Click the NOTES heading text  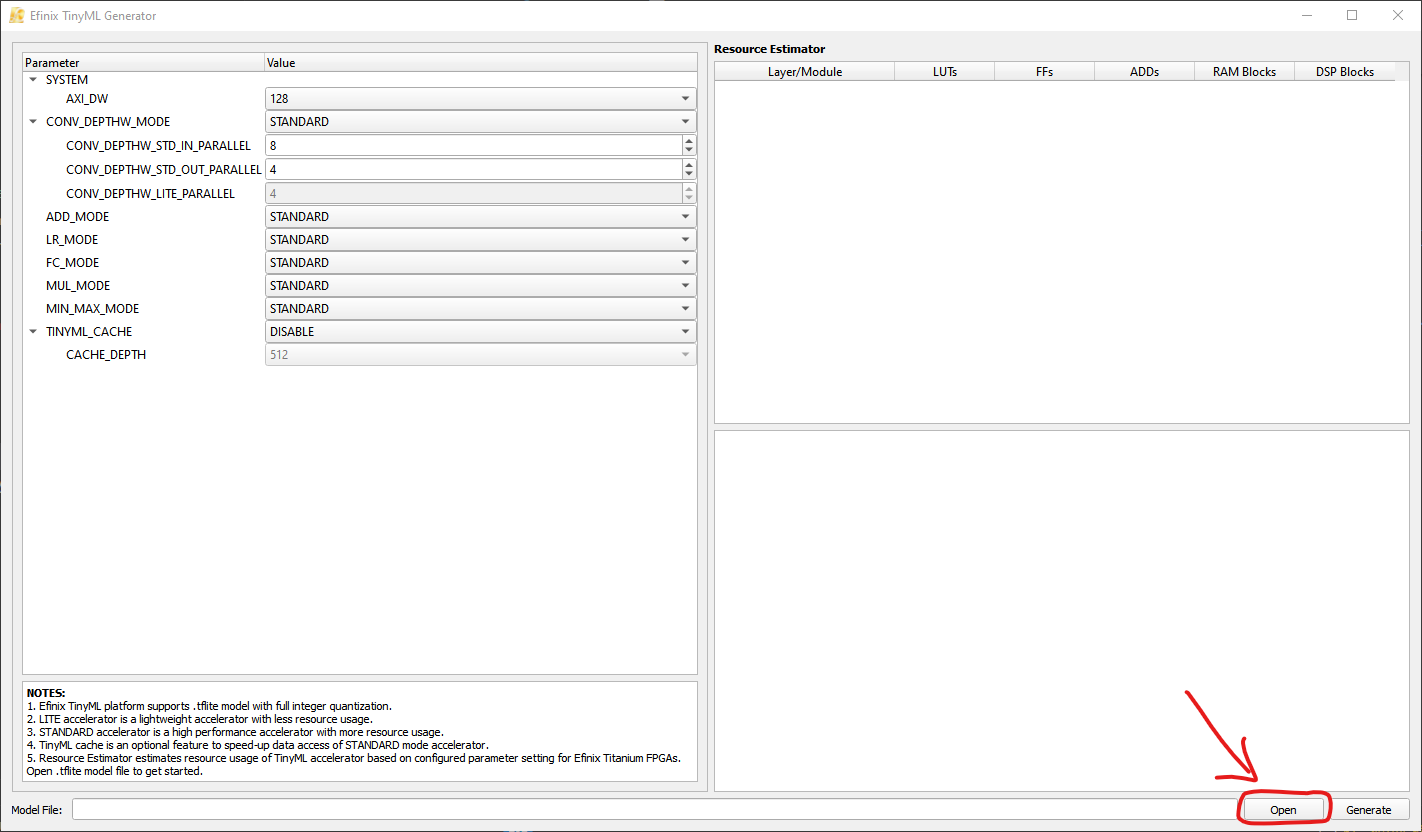(x=46, y=693)
